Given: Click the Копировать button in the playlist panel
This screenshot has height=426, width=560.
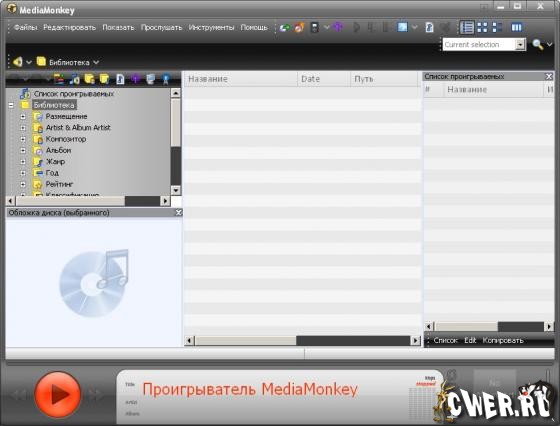Looking at the screenshot, I should pyautogui.click(x=503, y=341).
